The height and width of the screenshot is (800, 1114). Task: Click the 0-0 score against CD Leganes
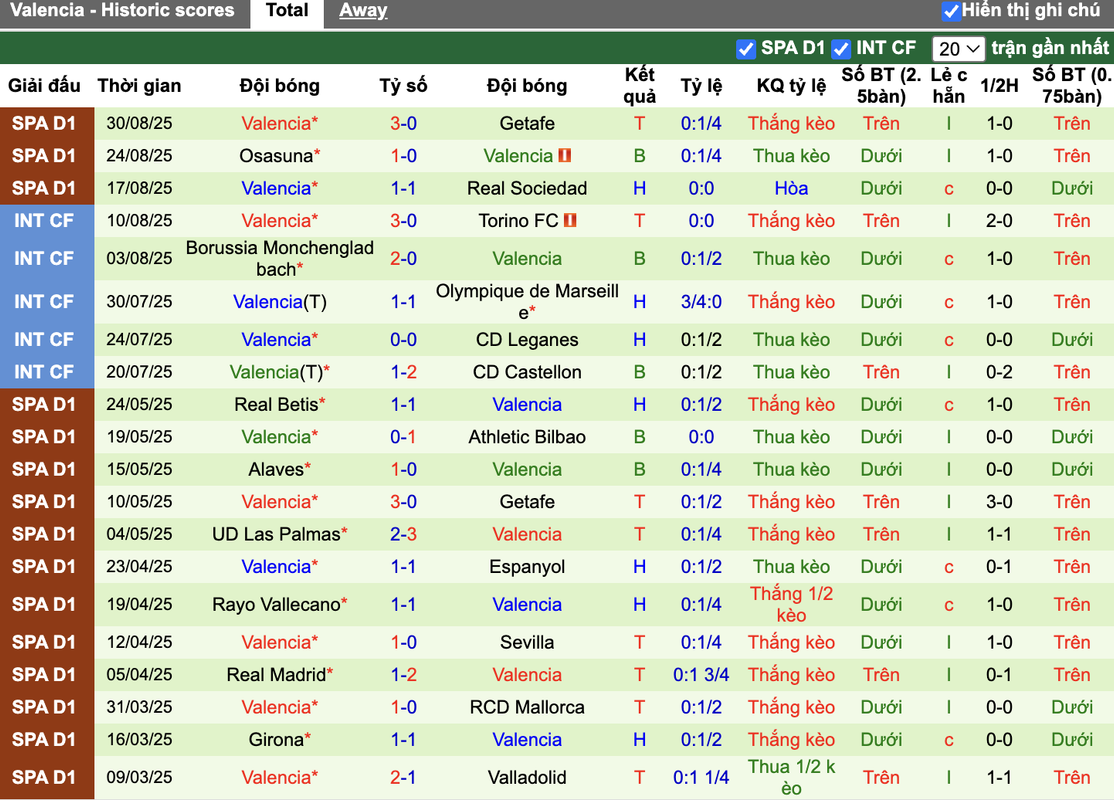[403, 340]
